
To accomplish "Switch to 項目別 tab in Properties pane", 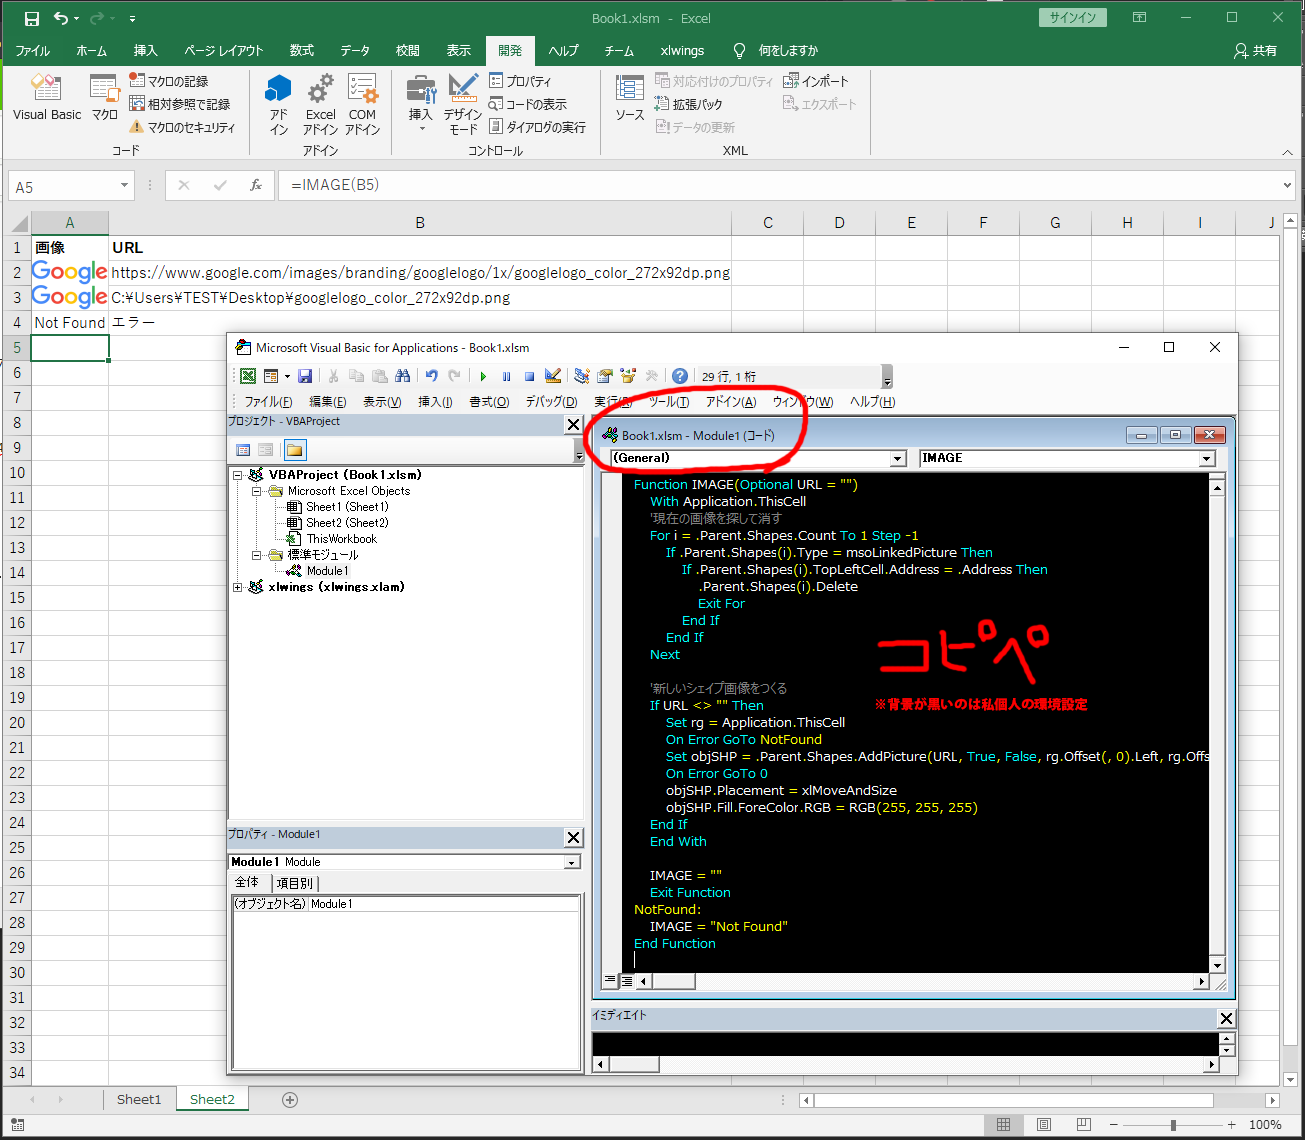I will [x=294, y=883].
